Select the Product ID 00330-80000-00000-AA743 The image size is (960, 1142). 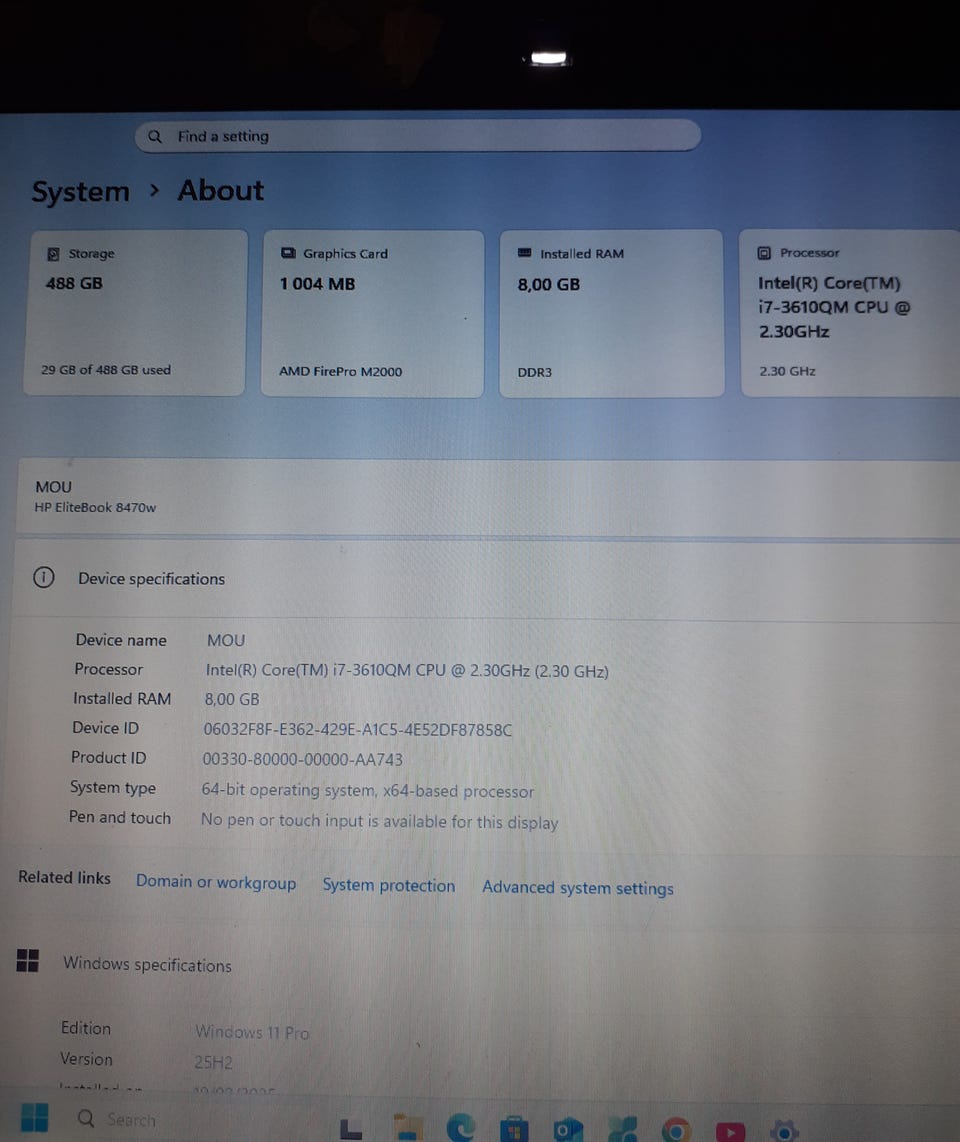pyautogui.click(x=302, y=760)
